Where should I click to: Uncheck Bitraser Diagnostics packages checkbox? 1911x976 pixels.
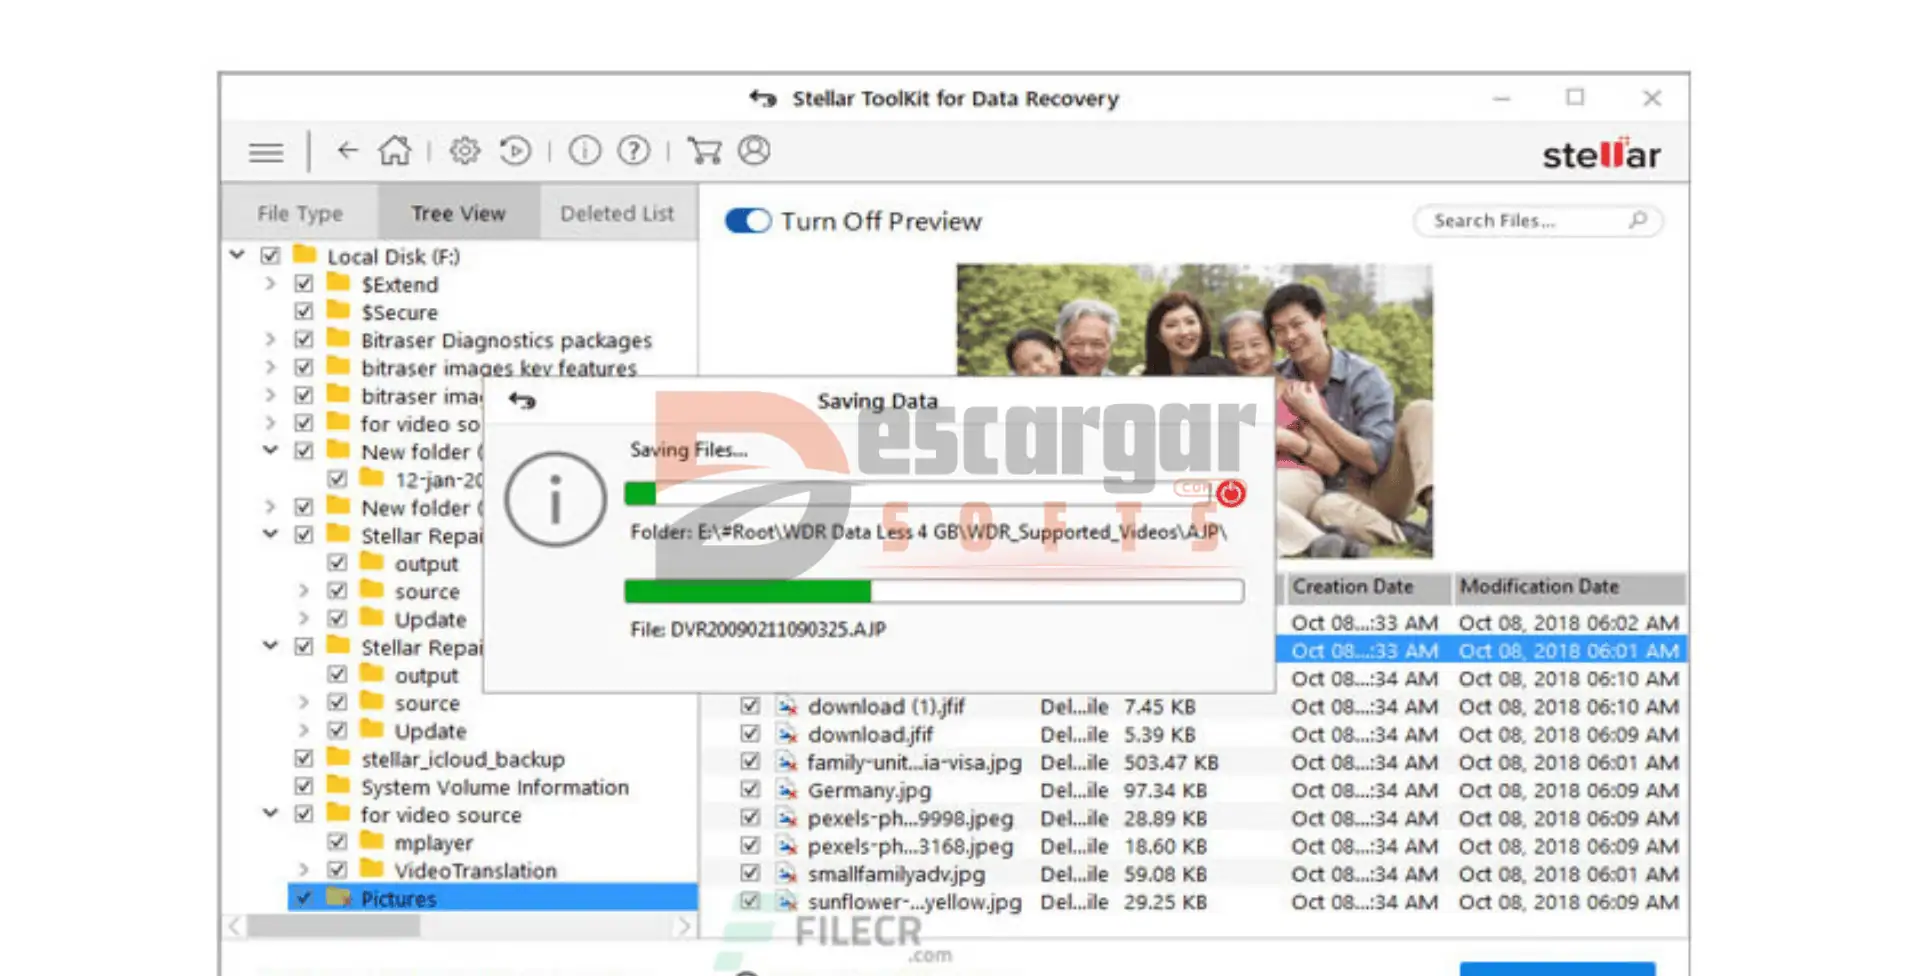pyautogui.click(x=304, y=339)
